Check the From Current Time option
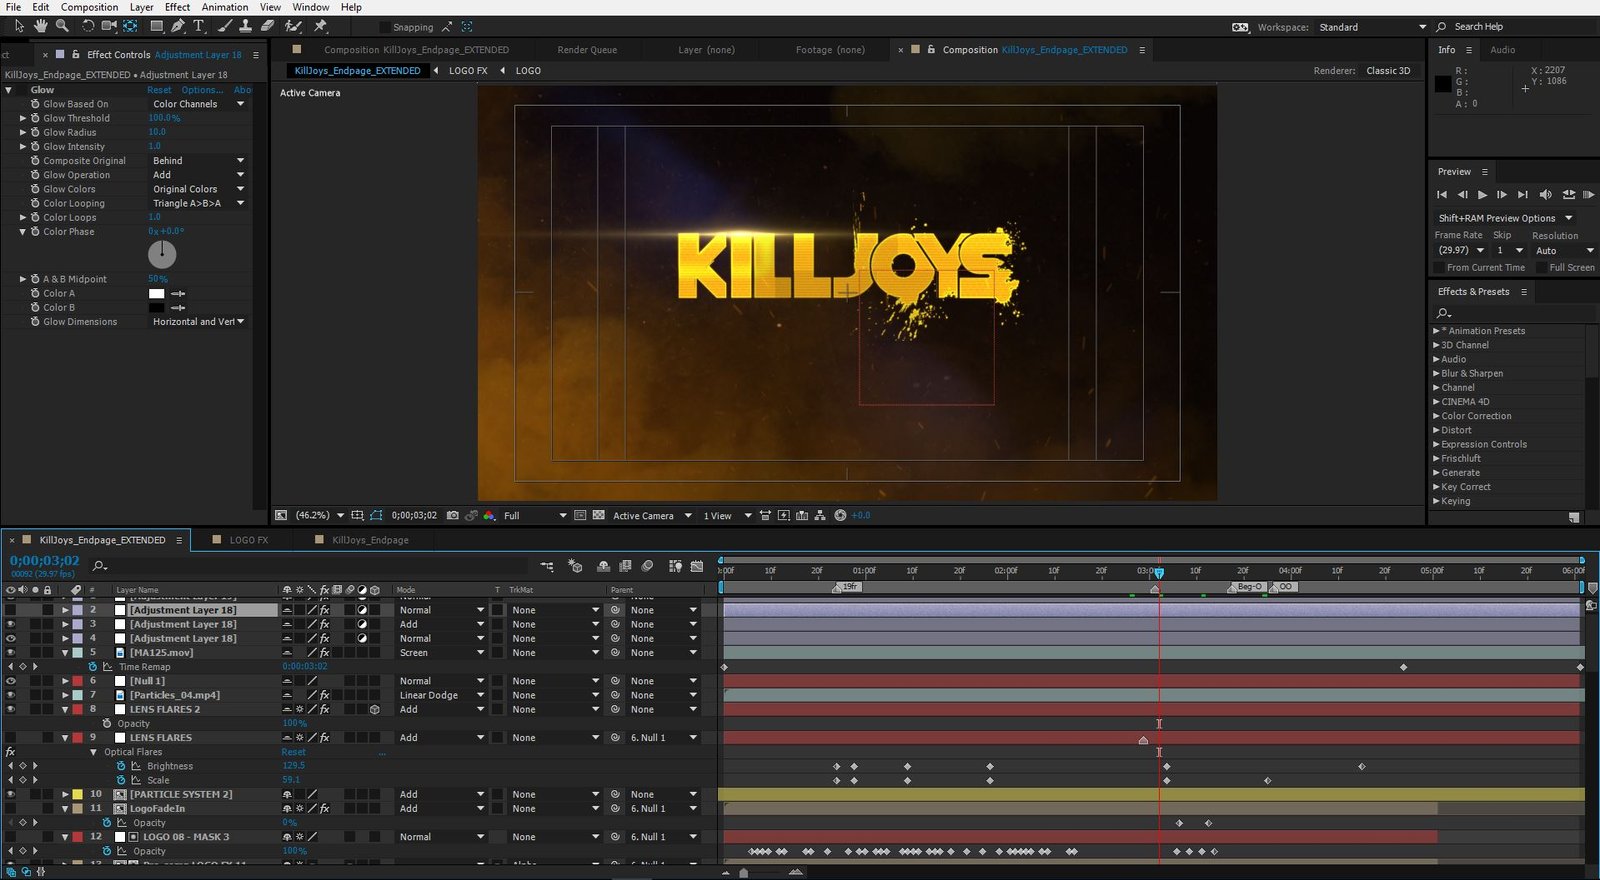Image resolution: width=1600 pixels, height=880 pixels. [1439, 267]
